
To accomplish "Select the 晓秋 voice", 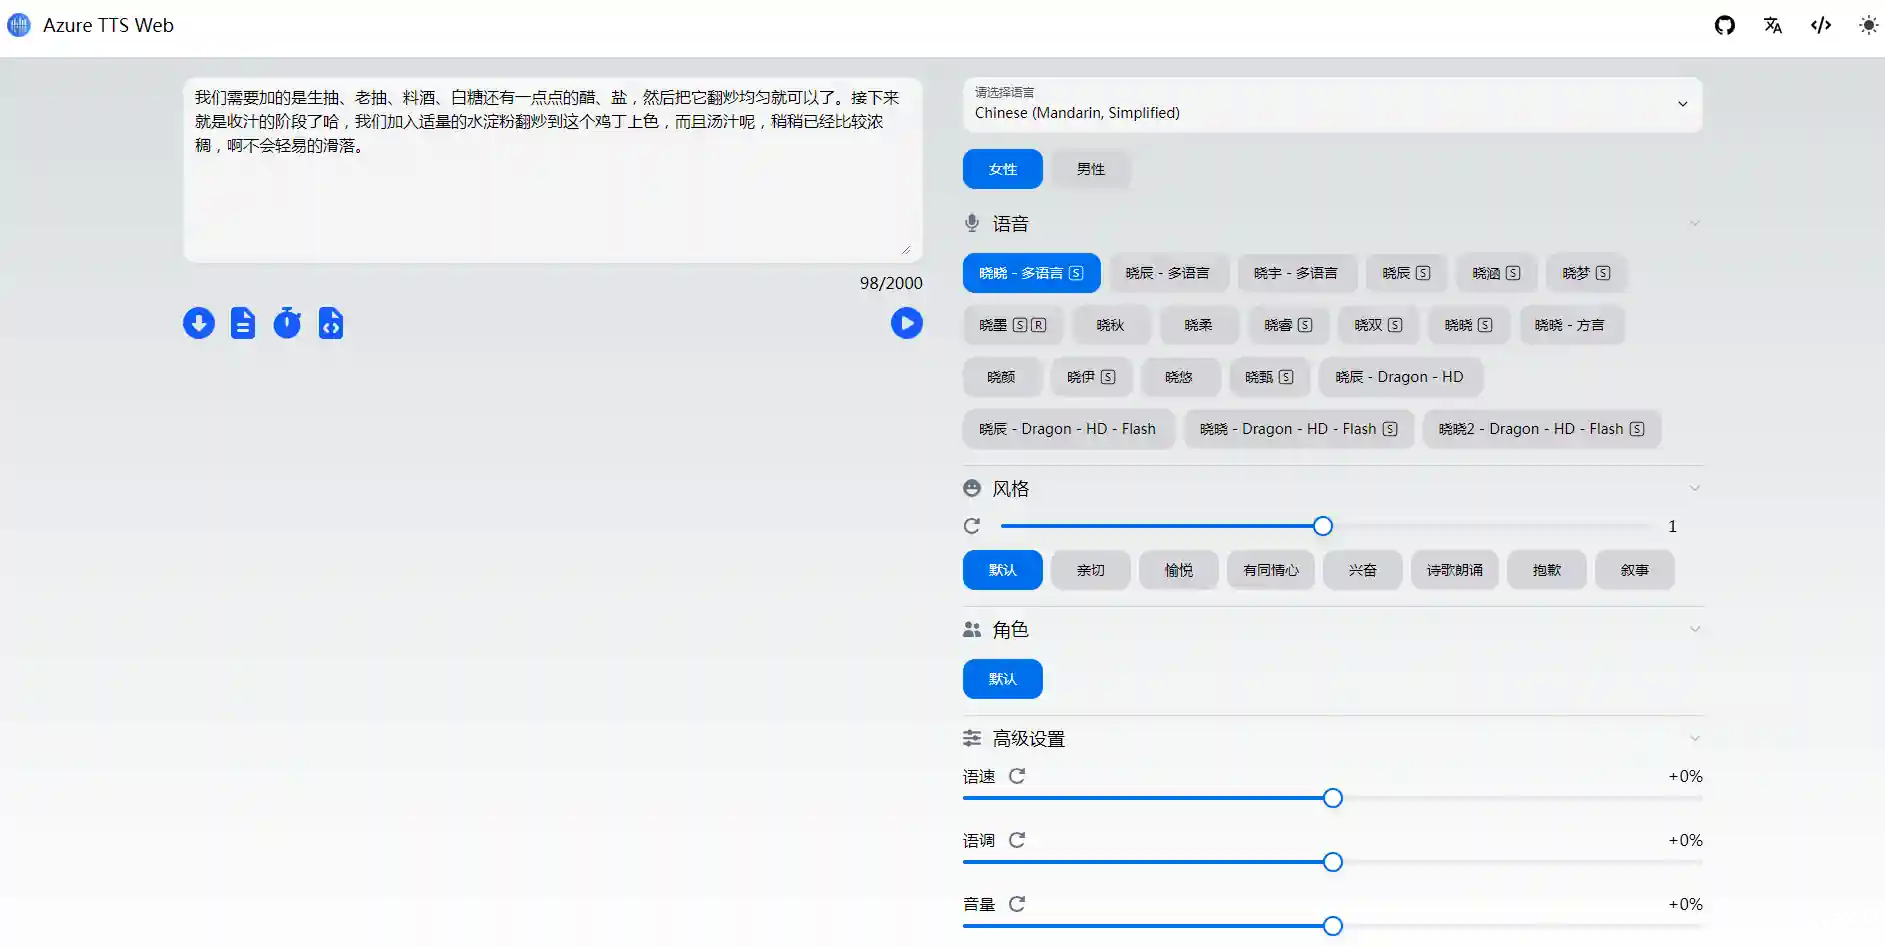I will [x=1110, y=325].
